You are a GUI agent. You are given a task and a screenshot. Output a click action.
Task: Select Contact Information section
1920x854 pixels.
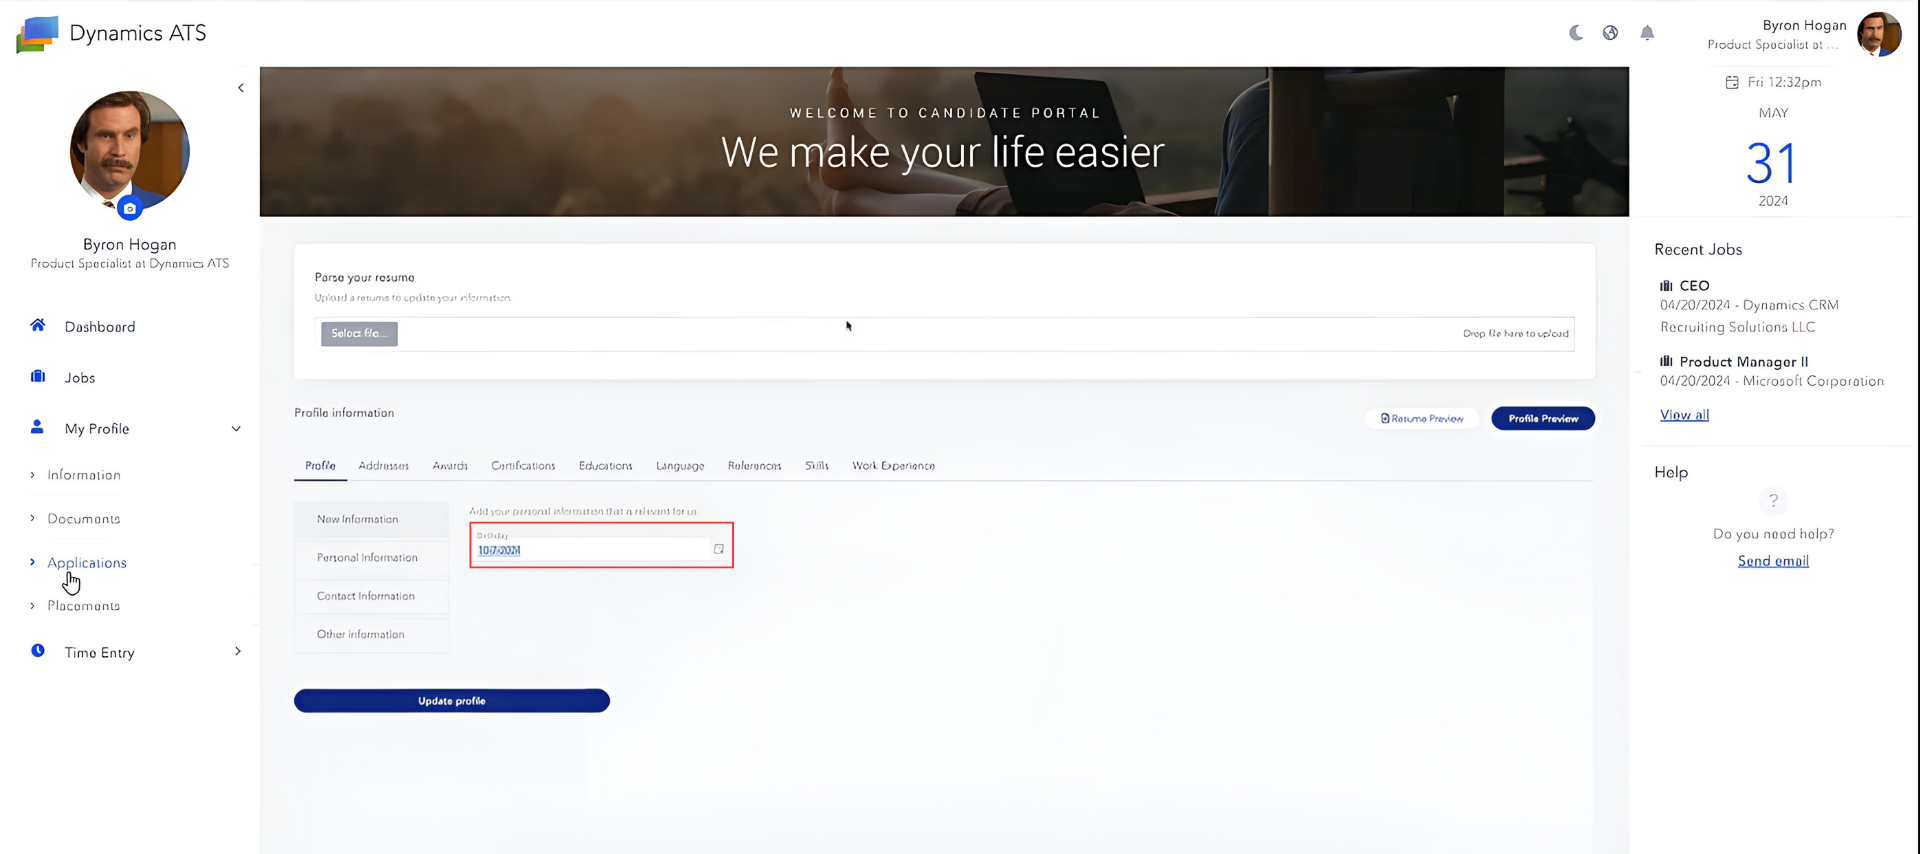pos(372,596)
